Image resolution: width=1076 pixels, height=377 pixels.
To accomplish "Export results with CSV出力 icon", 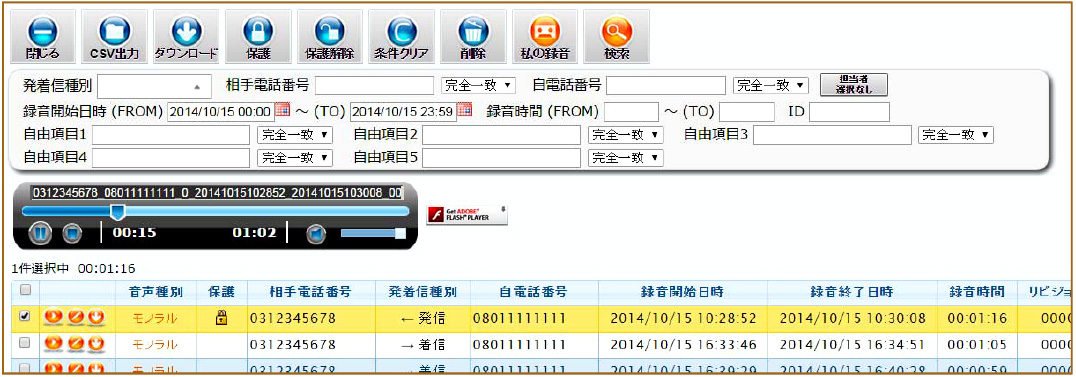I will pos(114,37).
